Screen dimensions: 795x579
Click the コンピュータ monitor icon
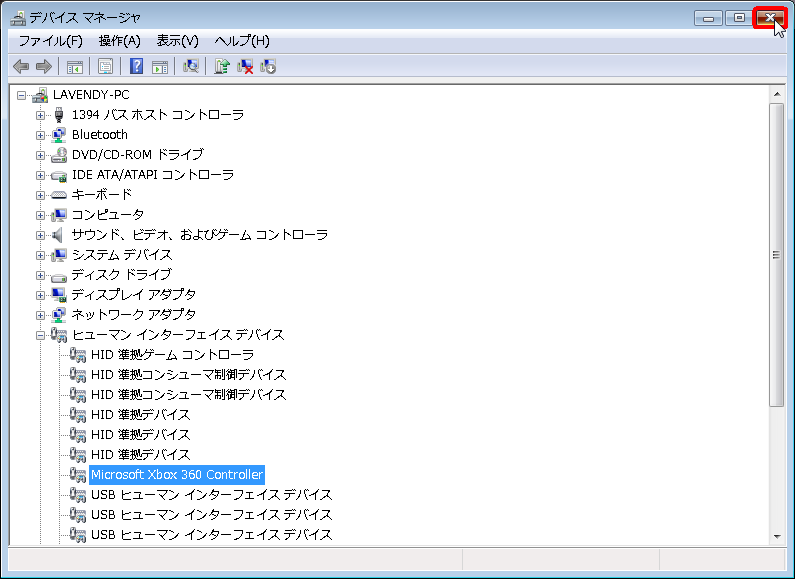[59, 215]
